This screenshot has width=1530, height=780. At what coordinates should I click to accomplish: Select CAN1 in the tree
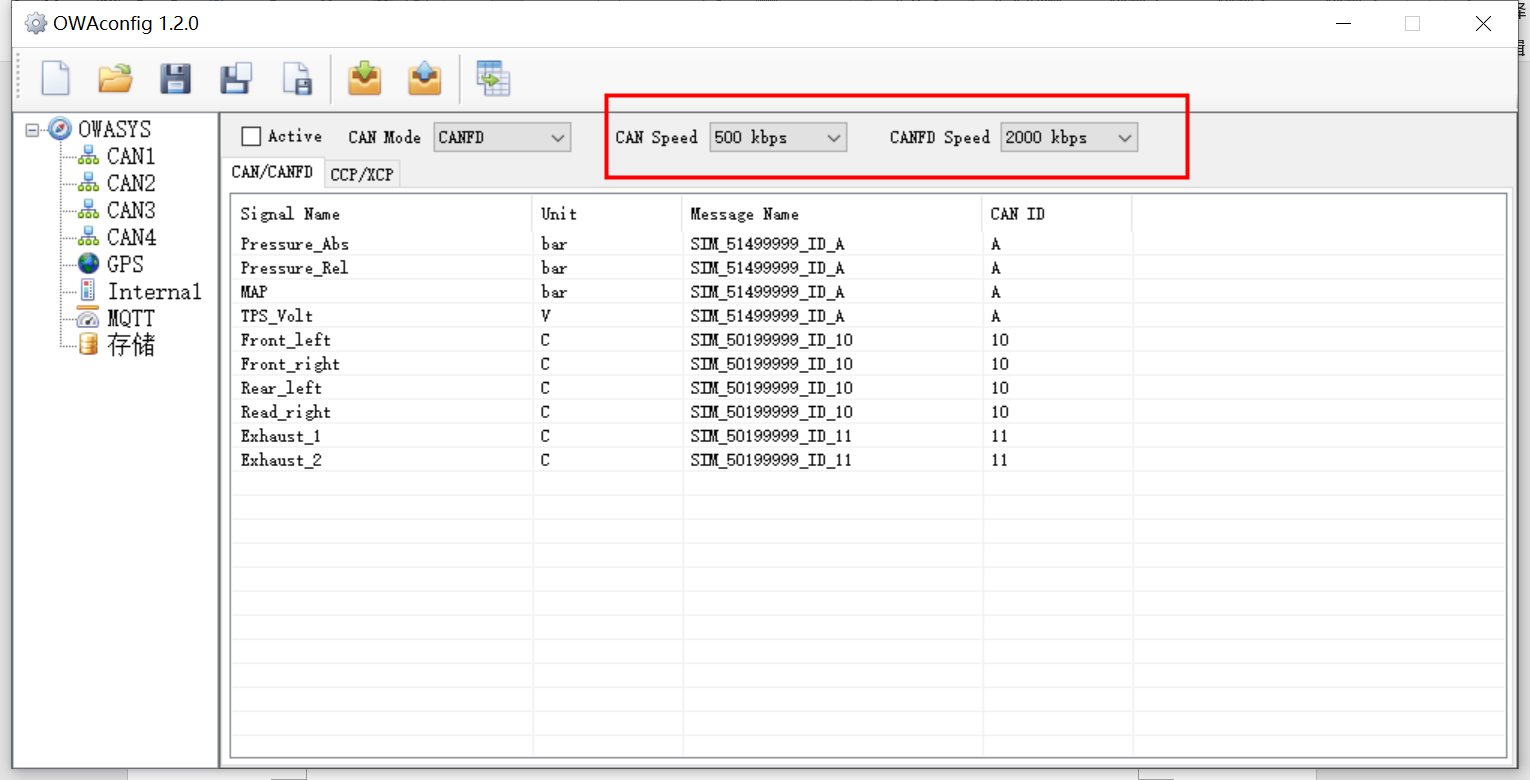click(x=131, y=156)
